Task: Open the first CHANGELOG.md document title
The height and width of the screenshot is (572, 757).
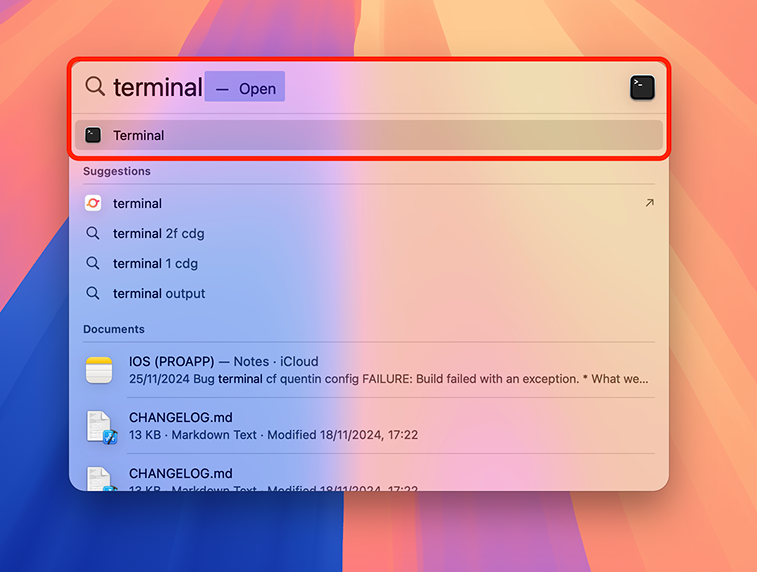Action: 180,417
